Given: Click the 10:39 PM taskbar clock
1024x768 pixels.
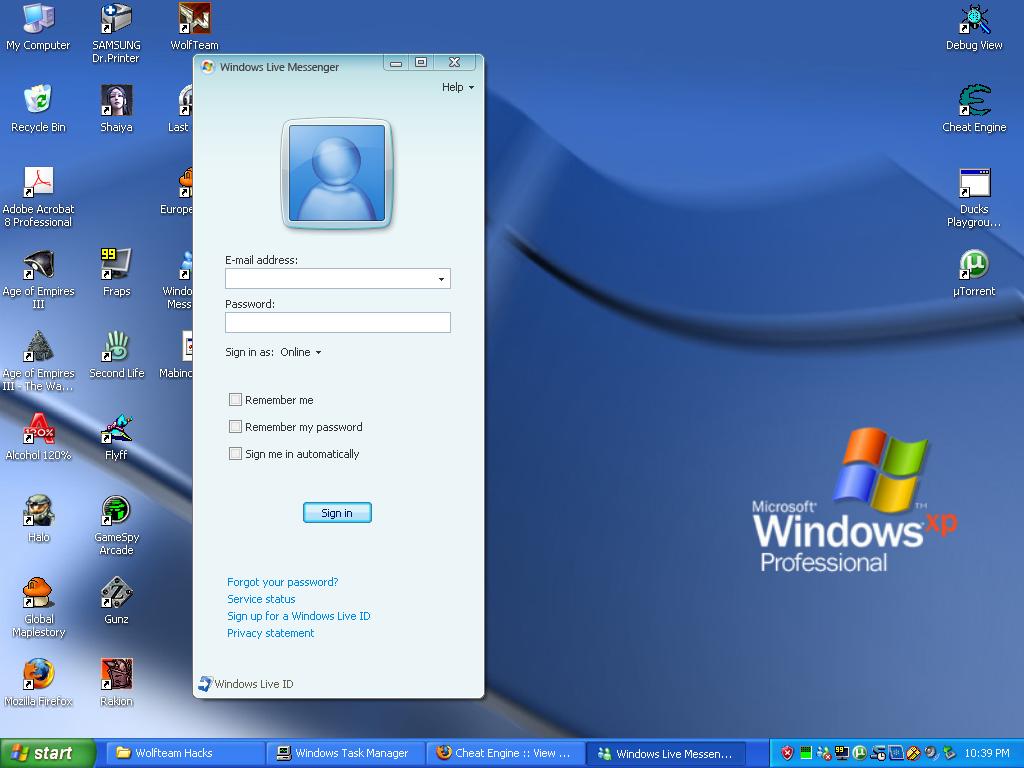Looking at the screenshot, I should (x=987, y=753).
